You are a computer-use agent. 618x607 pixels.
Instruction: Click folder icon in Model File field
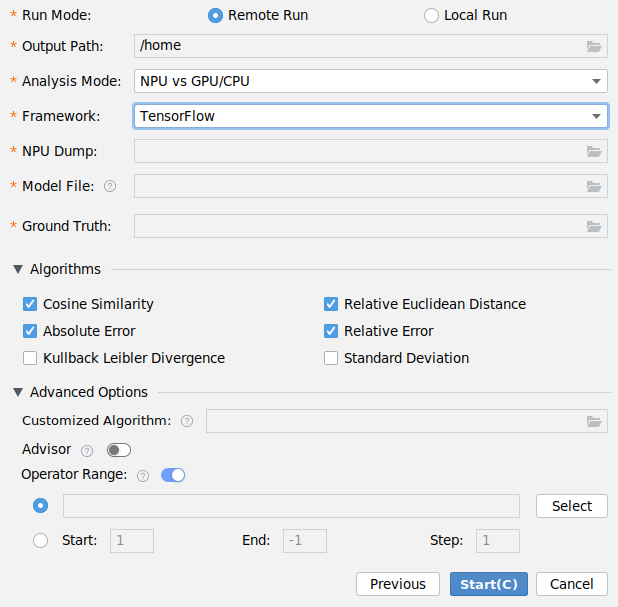(594, 186)
